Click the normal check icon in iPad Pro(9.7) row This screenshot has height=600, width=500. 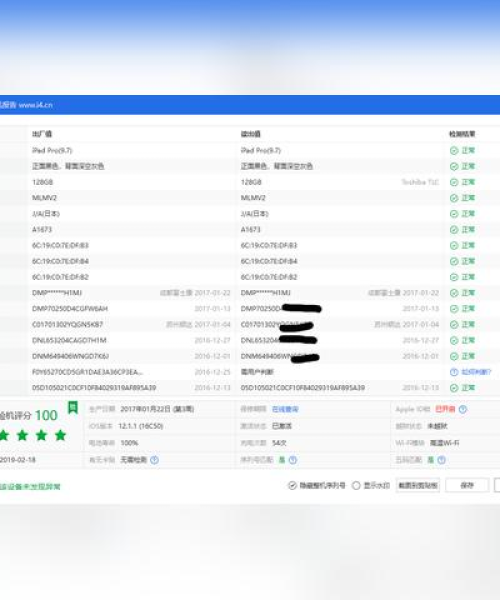(454, 151)
